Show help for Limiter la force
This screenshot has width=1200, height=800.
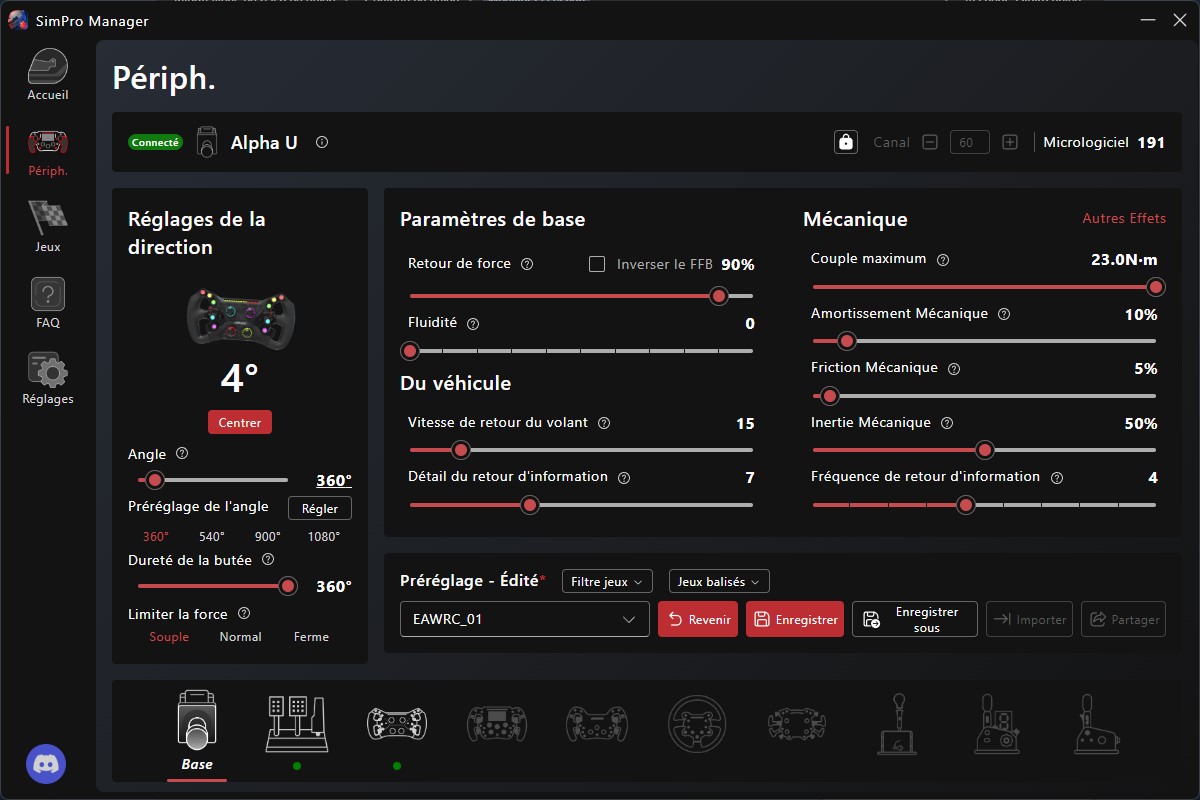coord(244,614)
